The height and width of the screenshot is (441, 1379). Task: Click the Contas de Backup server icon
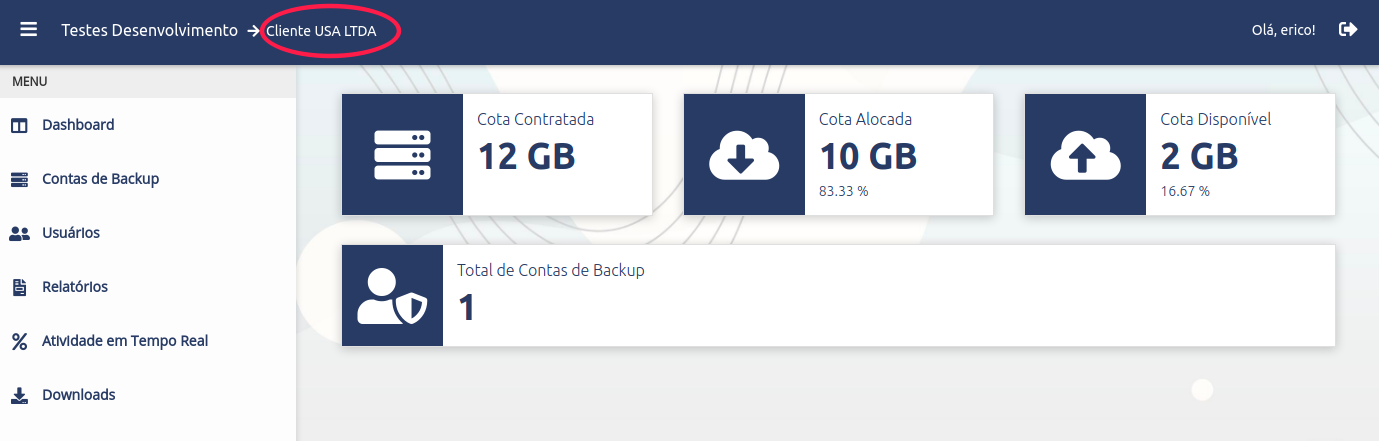[19, 179]
